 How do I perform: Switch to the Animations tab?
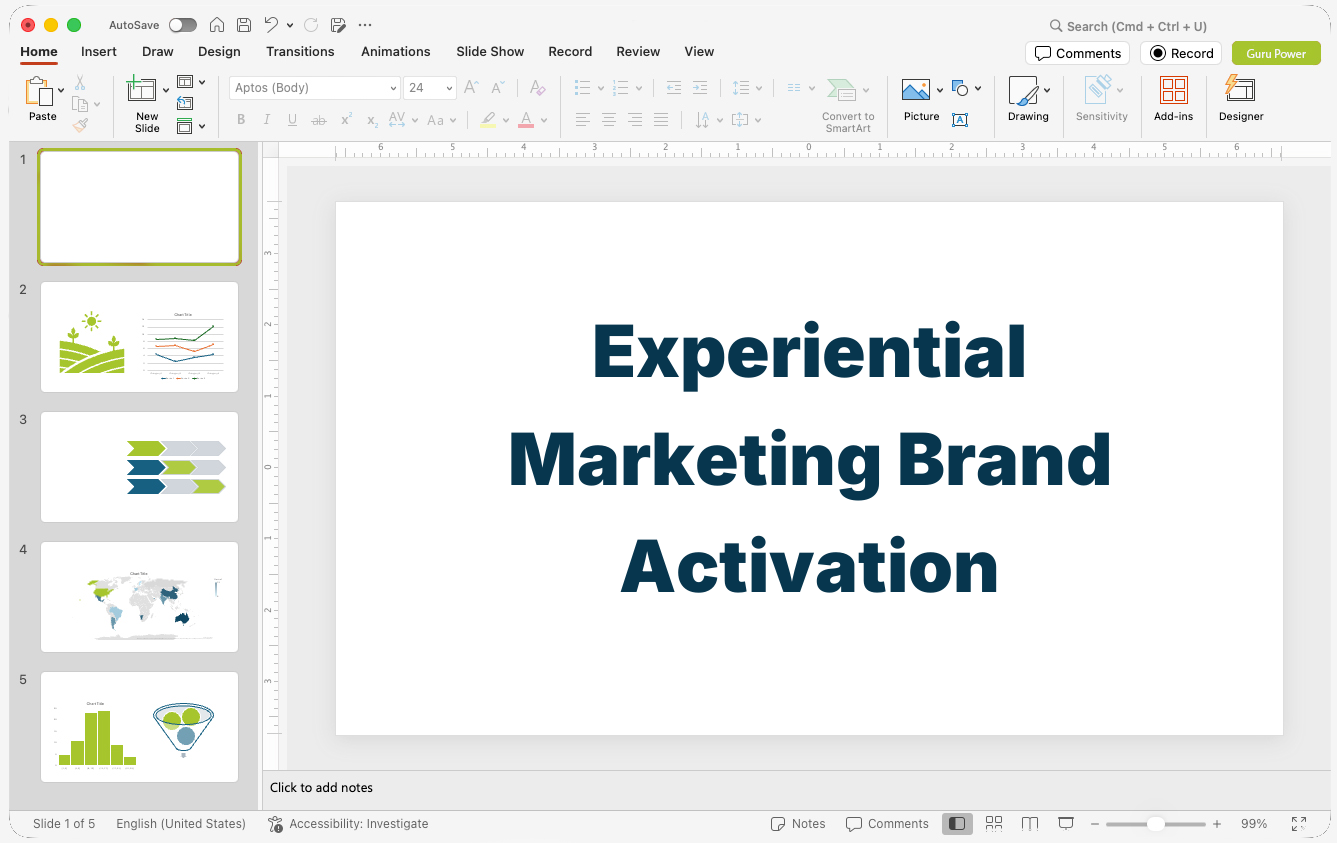click(x=396, y=52)
